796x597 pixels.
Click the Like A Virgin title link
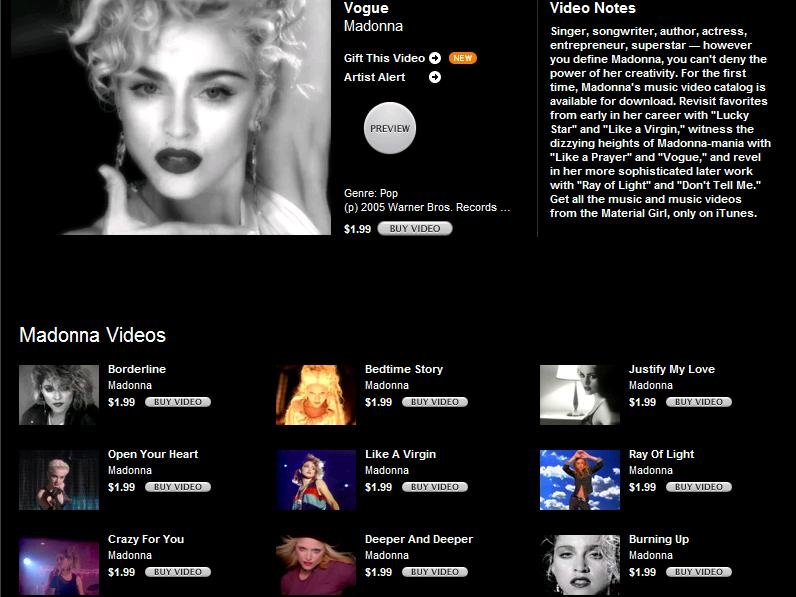click(x=400, y=454)
